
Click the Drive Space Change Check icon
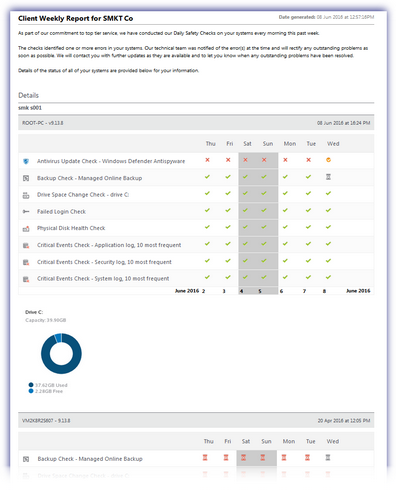pyautogui.click(x=26, y=195)
